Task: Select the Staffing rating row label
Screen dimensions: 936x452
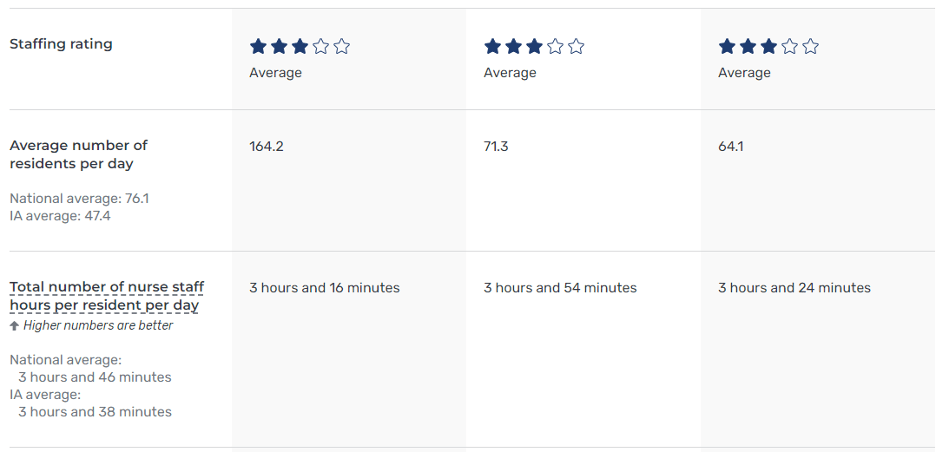Action: (x=61, y=44)
